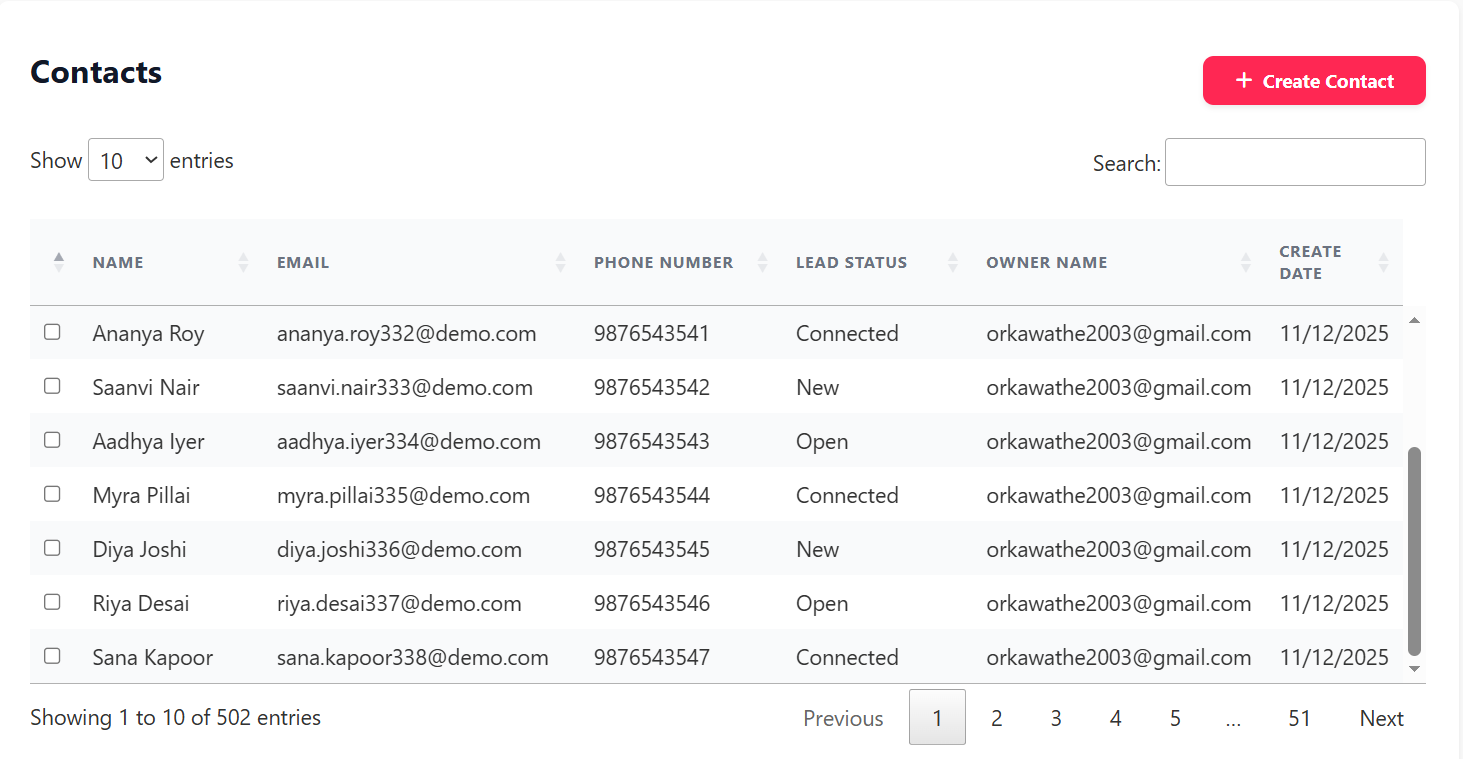Select page 1 in the pagination bar
This screenshot has height=759, width=1463.
(x=937, y=717)
